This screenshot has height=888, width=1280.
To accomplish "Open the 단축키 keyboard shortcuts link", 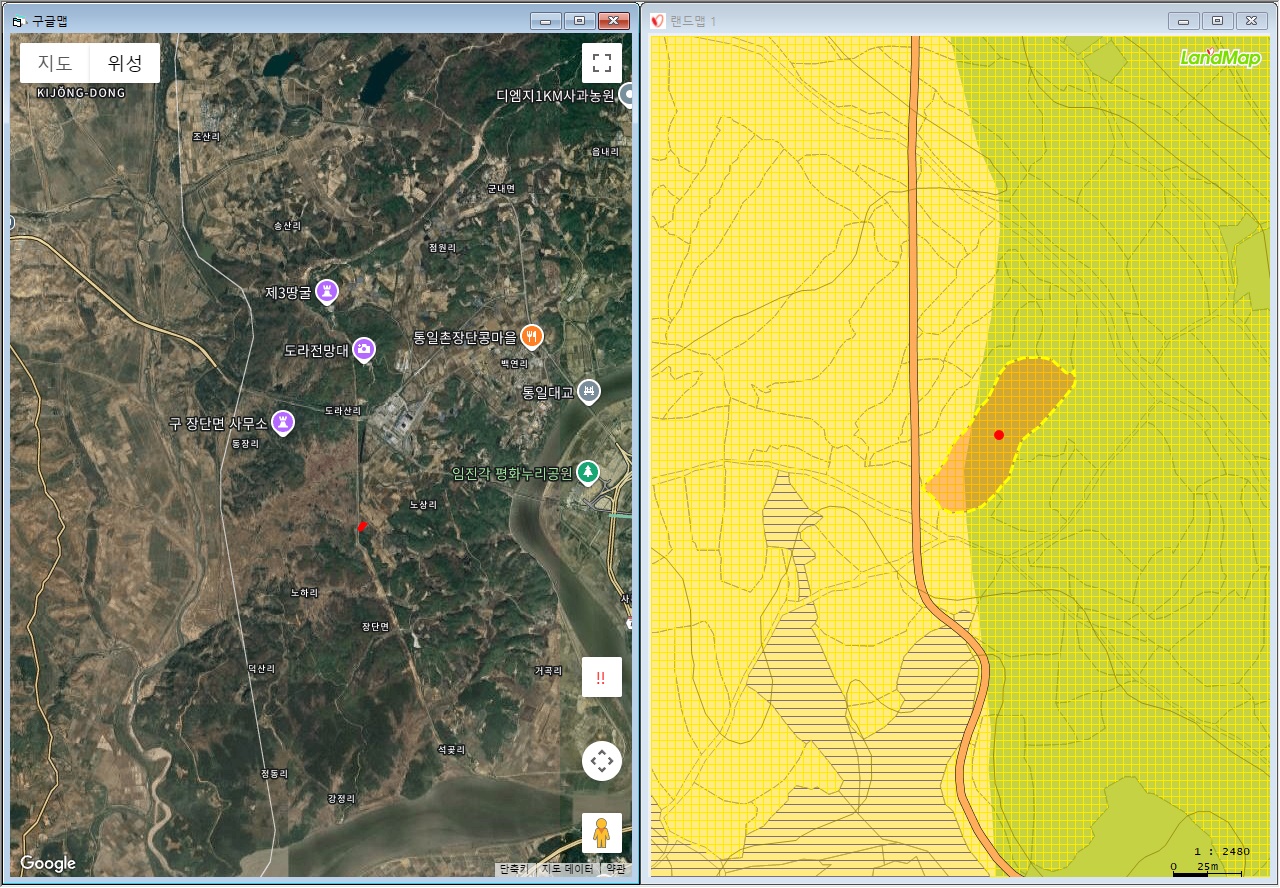I will pos(514,869).
